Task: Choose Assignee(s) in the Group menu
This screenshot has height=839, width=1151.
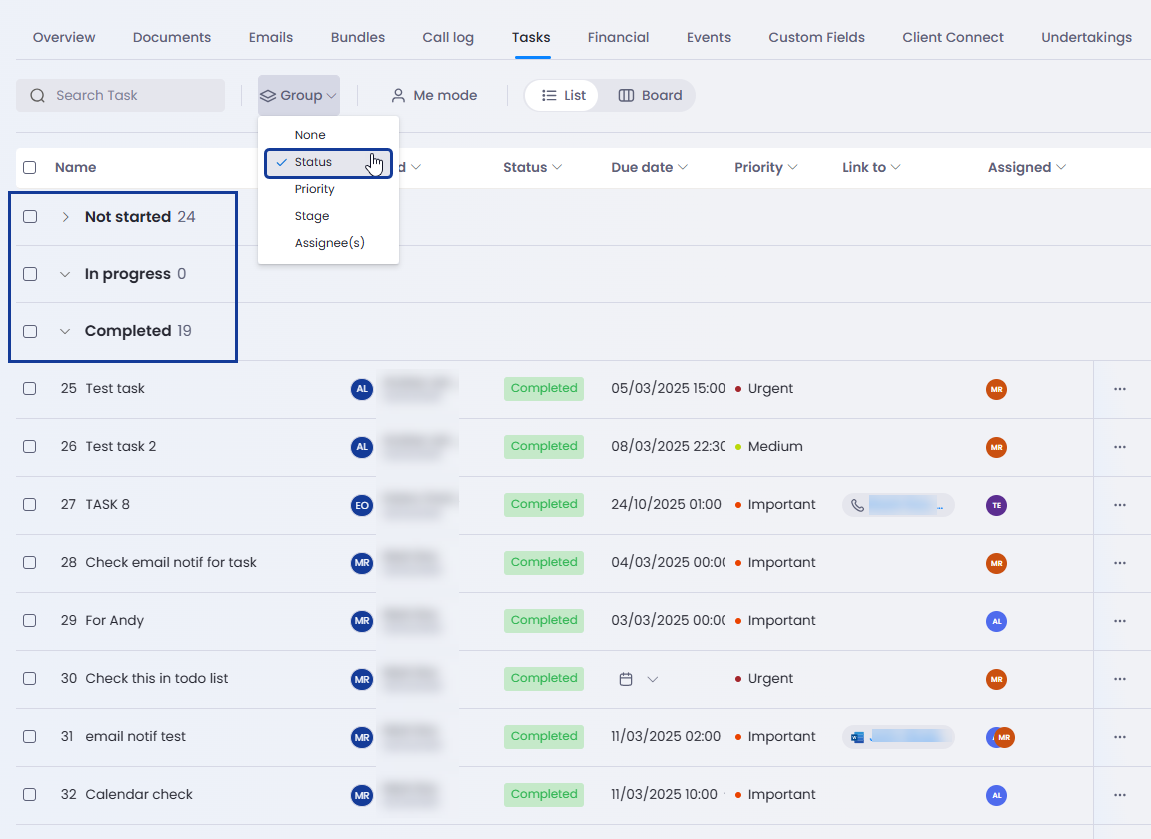Action: tap(328, 243)
